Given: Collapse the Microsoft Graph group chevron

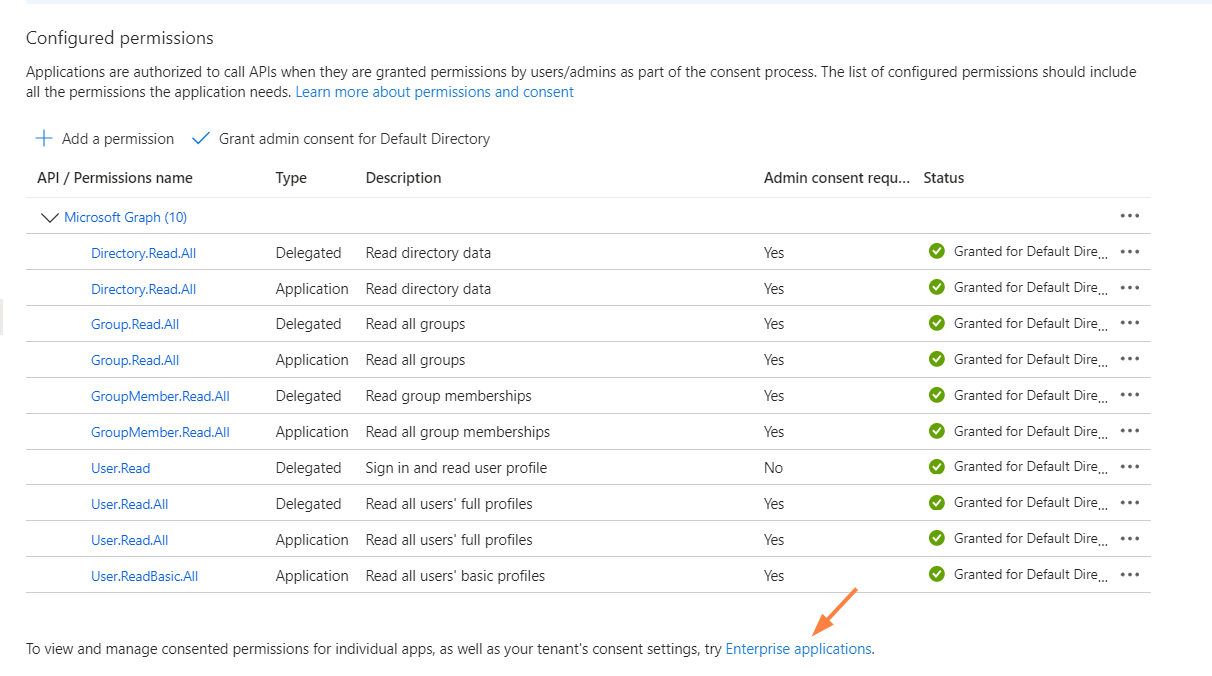Looking at the screenshot, I should point(48,217).
